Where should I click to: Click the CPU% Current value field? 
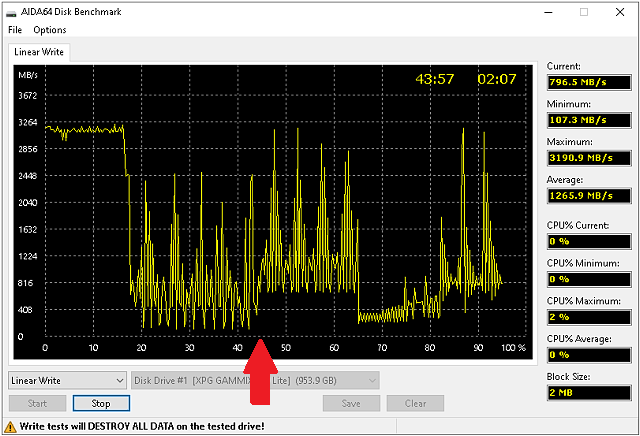tap(589, 242)
